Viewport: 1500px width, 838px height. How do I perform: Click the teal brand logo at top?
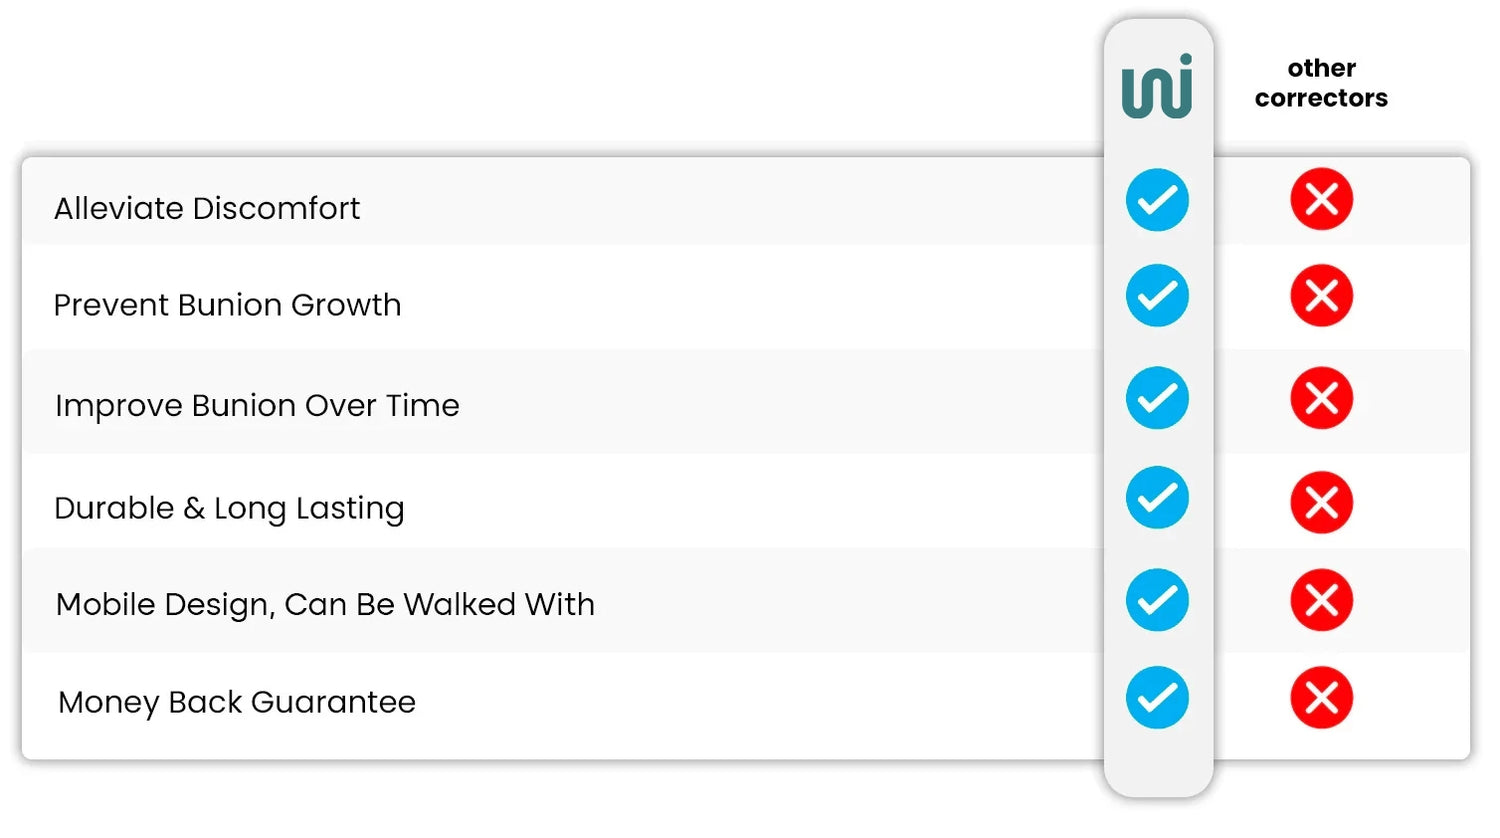1157,87
